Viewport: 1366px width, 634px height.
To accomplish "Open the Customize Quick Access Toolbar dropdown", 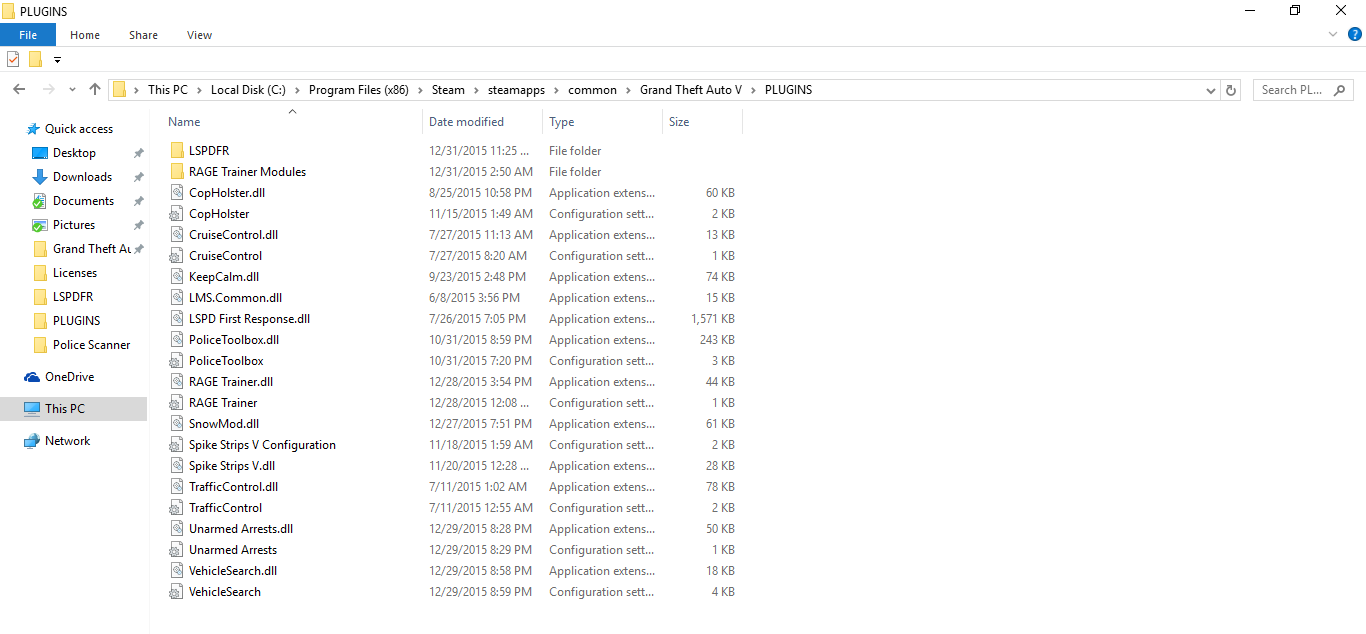I will pyautogui.click(x=57, y=60).
